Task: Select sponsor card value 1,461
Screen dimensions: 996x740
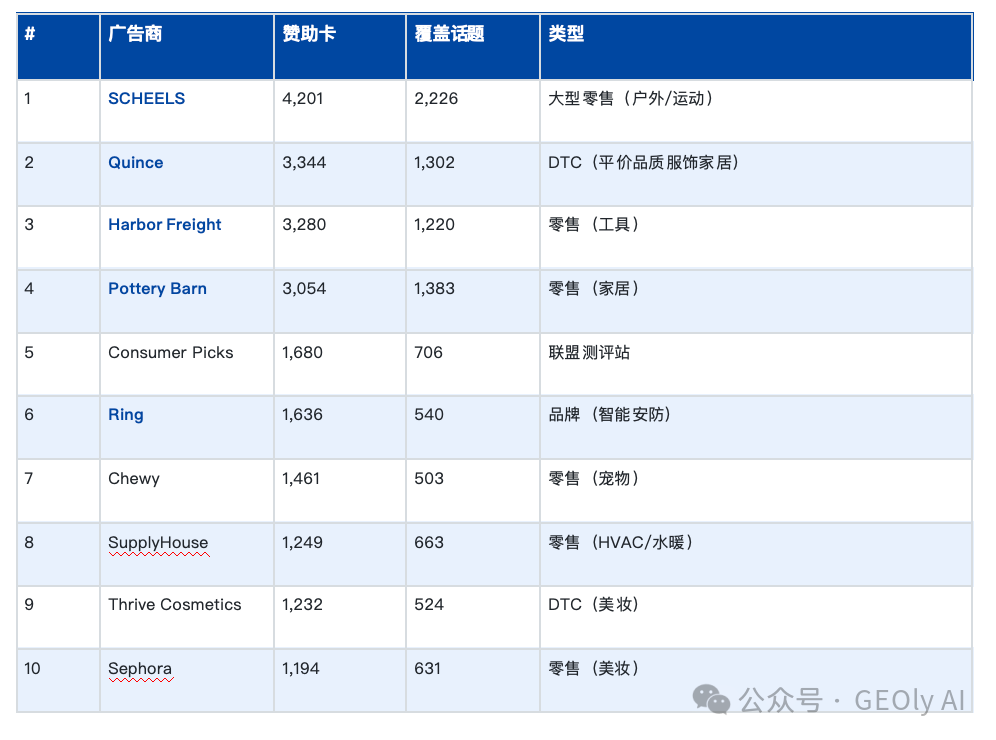Action: click(x=301, y=479)
